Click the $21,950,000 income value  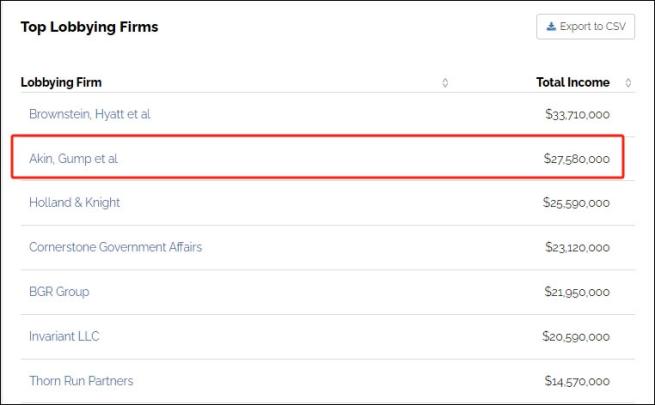tap(577, 292)
